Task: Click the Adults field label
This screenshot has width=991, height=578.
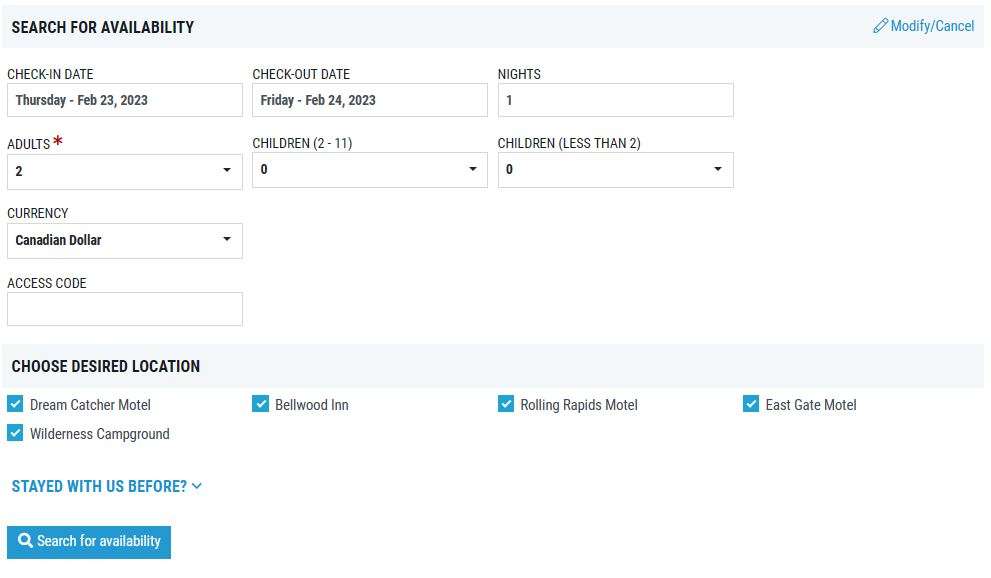Action: 28,144
